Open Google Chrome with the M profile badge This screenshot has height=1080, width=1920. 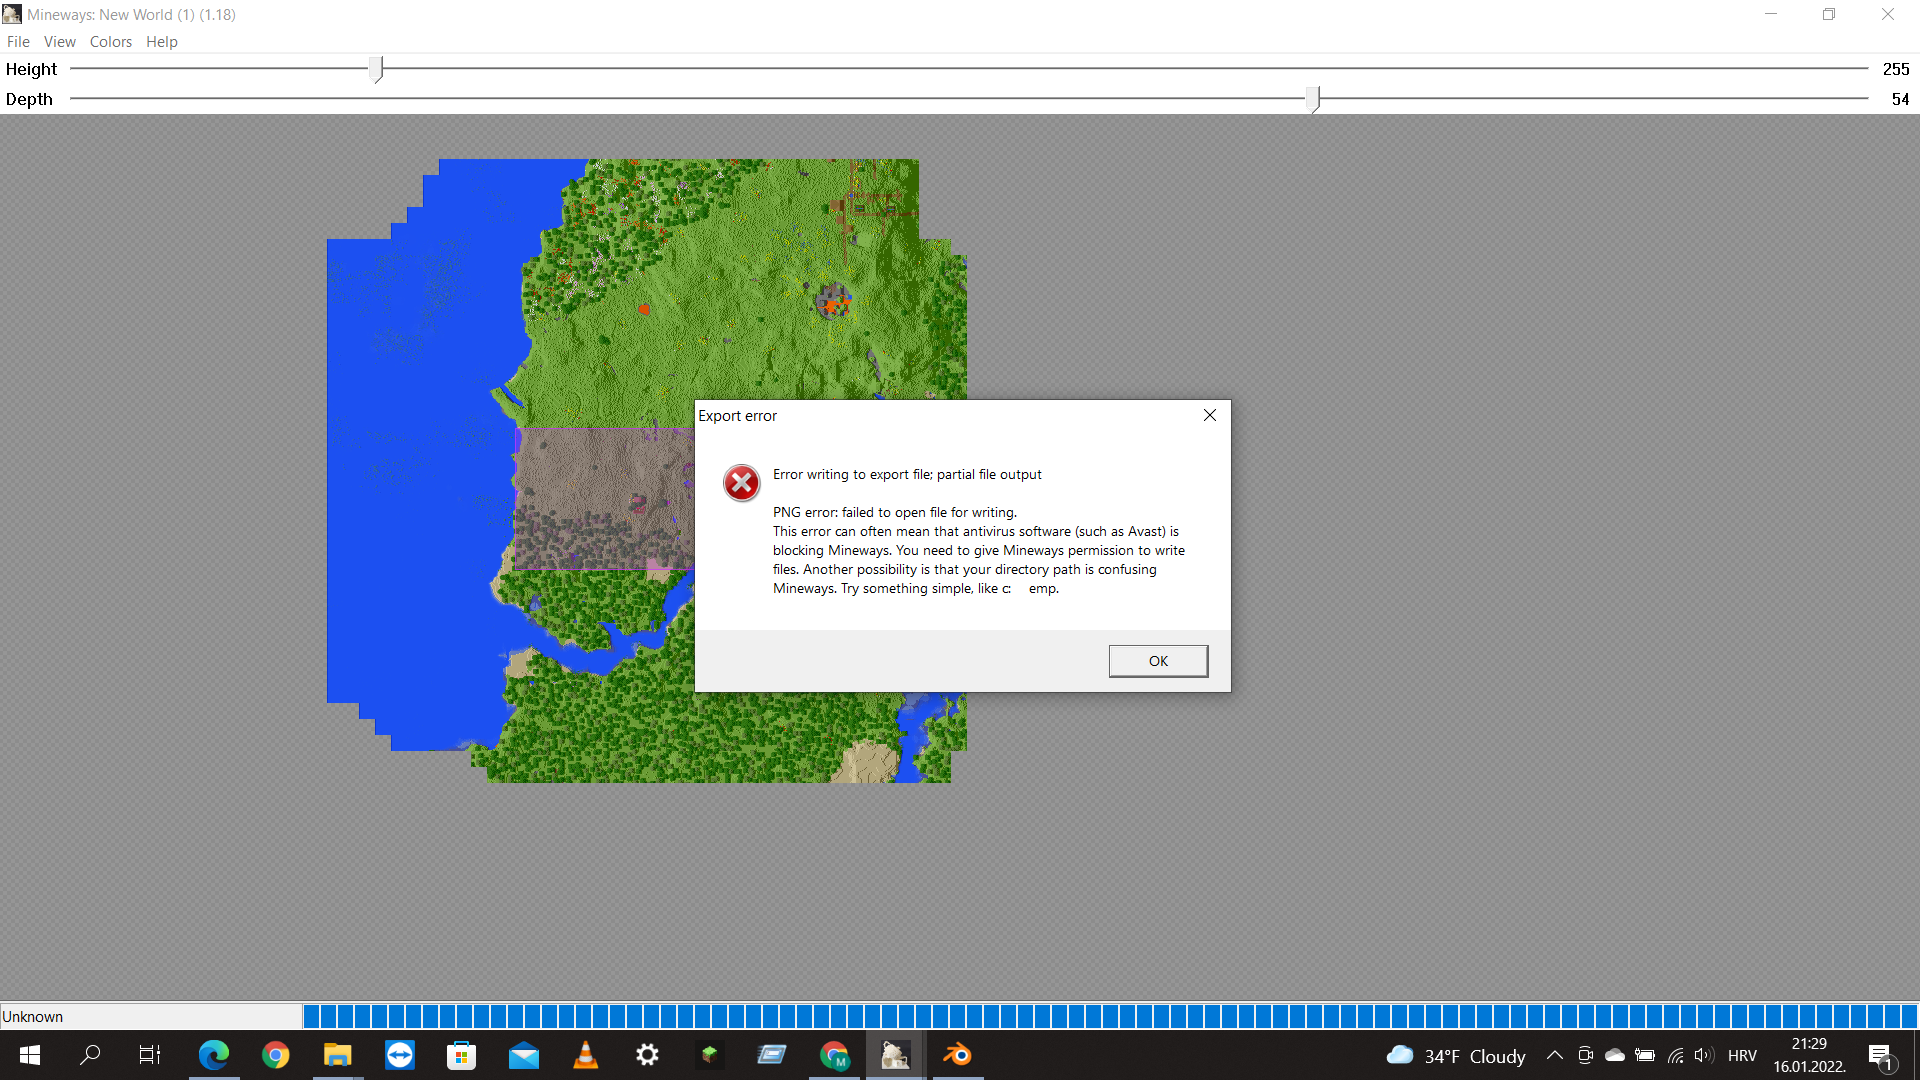pyautogui.click(x=834, y=1055)
